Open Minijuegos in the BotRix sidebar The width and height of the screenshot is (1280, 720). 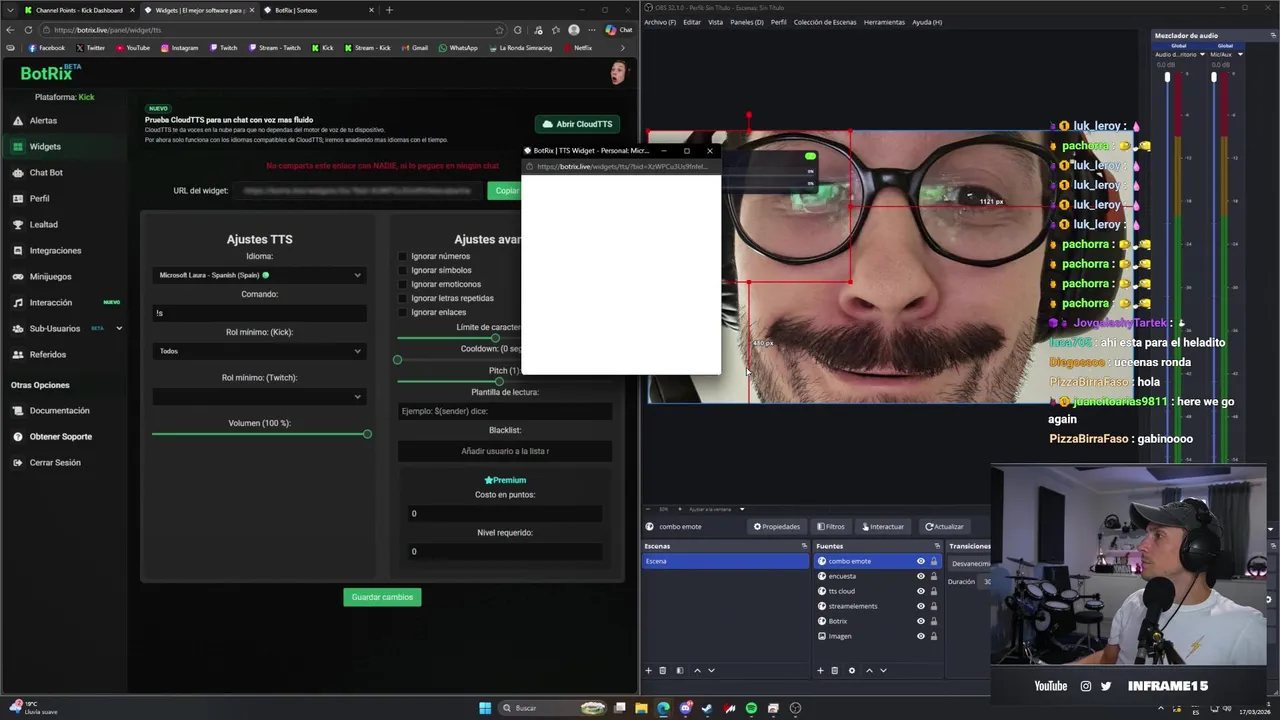click(50, 276)
